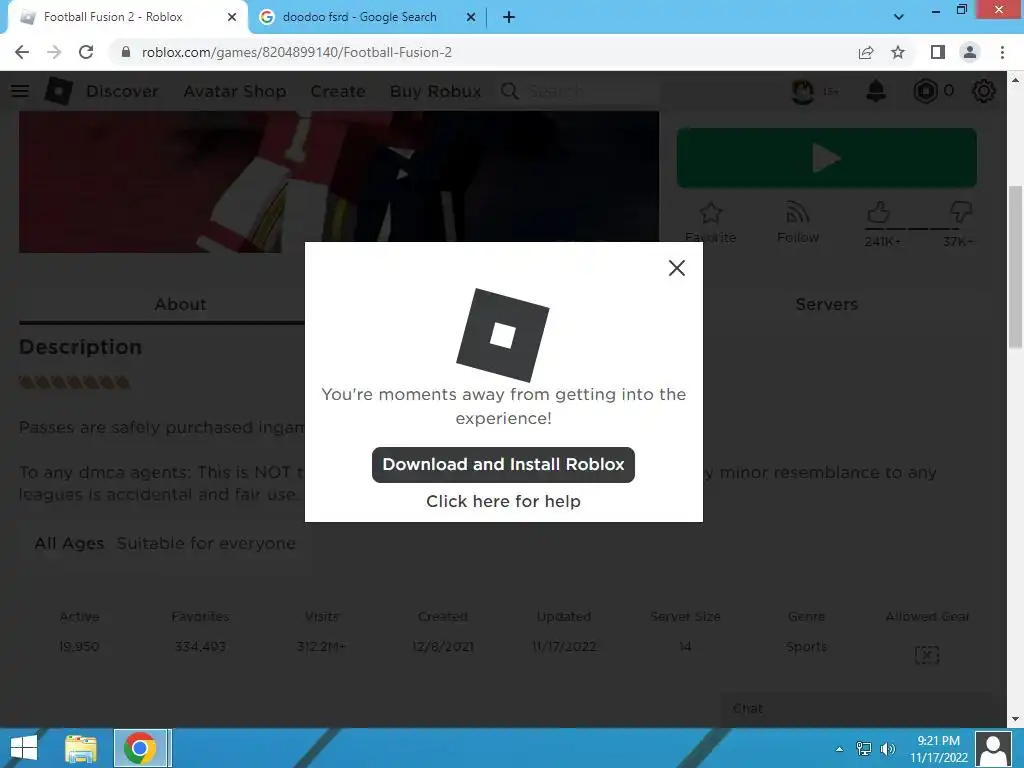Click Updated date 11/17/2022
The width and height of the screenshot is (1024, 768).
coord(564,647)
